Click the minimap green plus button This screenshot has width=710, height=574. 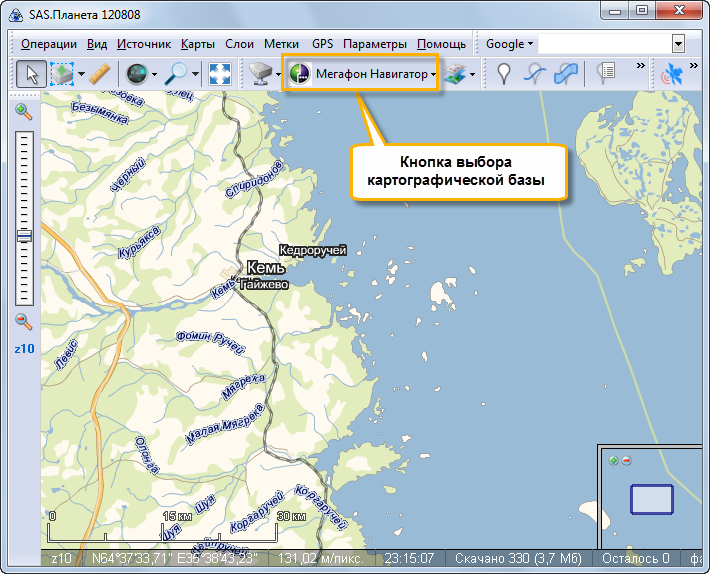point(613,460)
